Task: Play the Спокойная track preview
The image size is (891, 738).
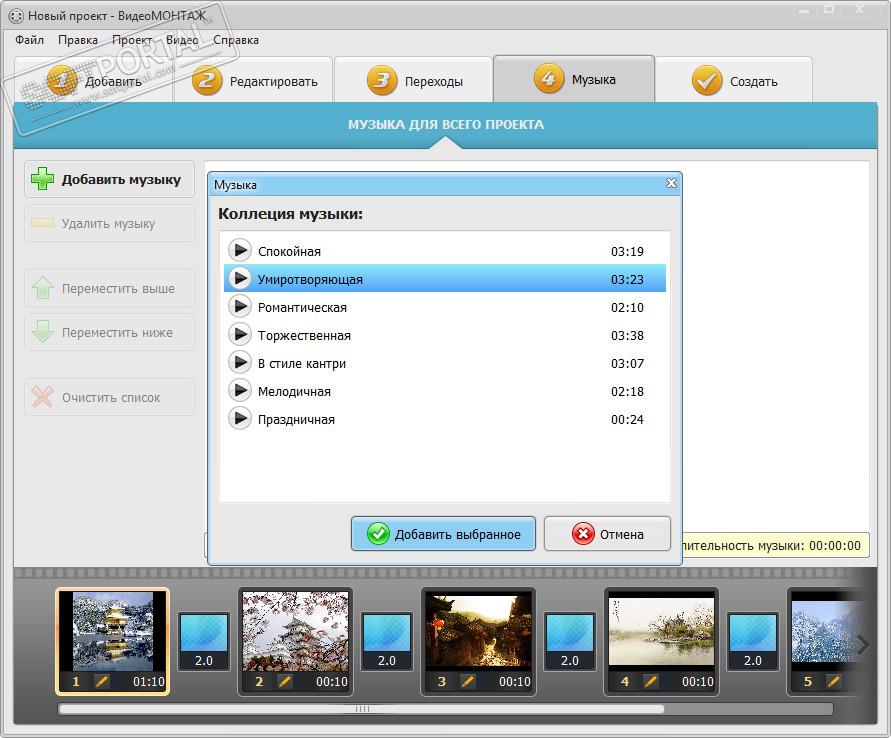Action: coord(240,250)
